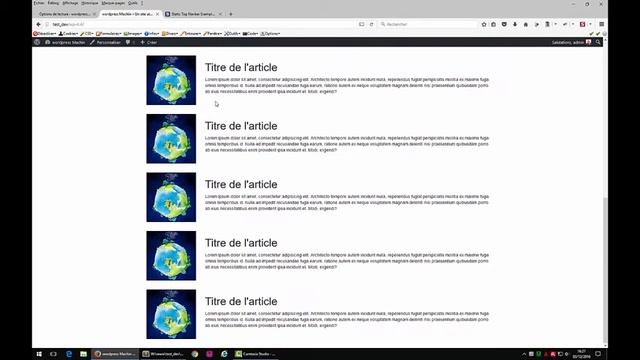Toggle reader view icon in address bar
Viewport: 640px width, 360px height.
(362, 24)
